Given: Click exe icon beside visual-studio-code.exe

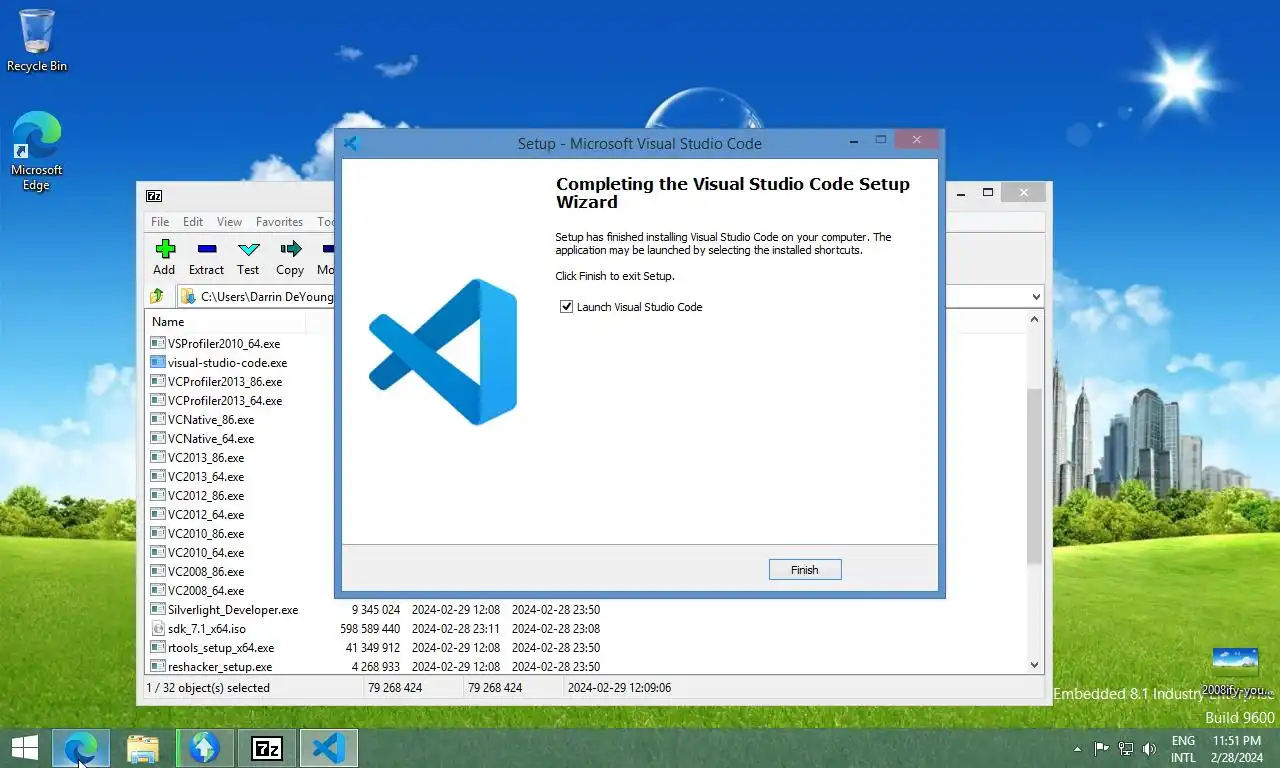Looking at the screenshot, I should click(158, 363).
